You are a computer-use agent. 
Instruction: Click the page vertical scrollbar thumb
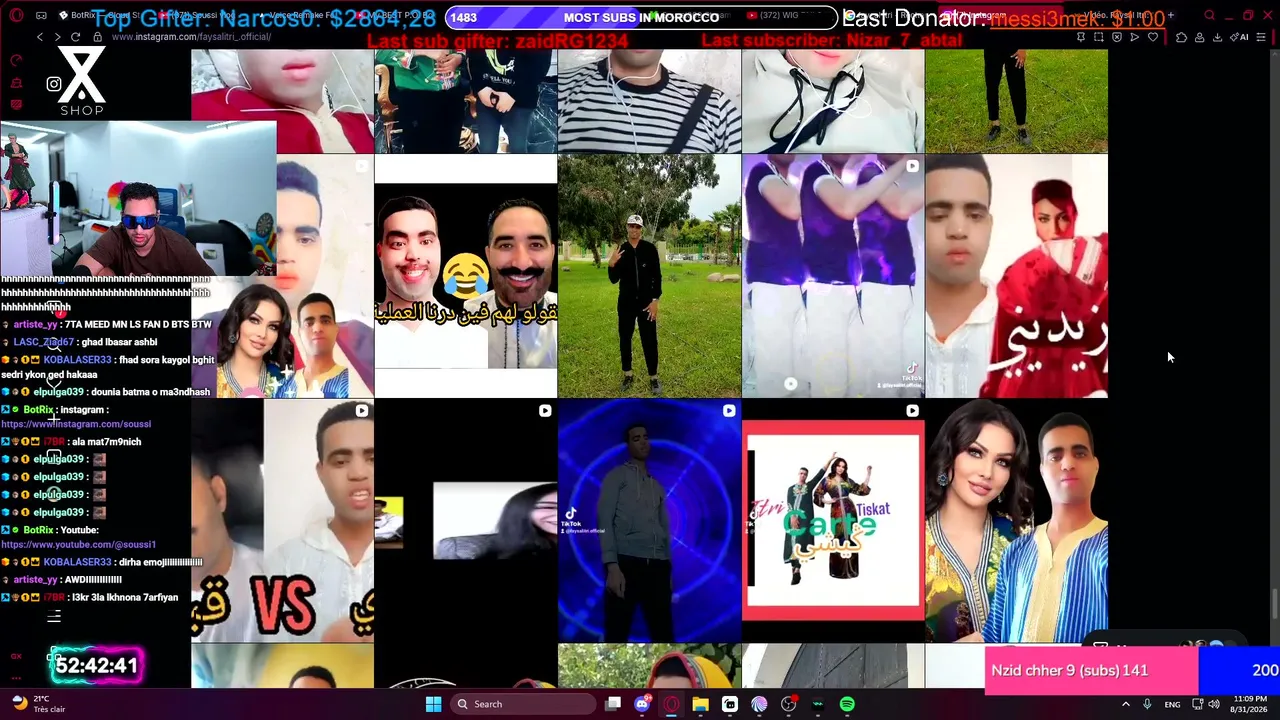pyautogui.click(x=1274, y=604)
